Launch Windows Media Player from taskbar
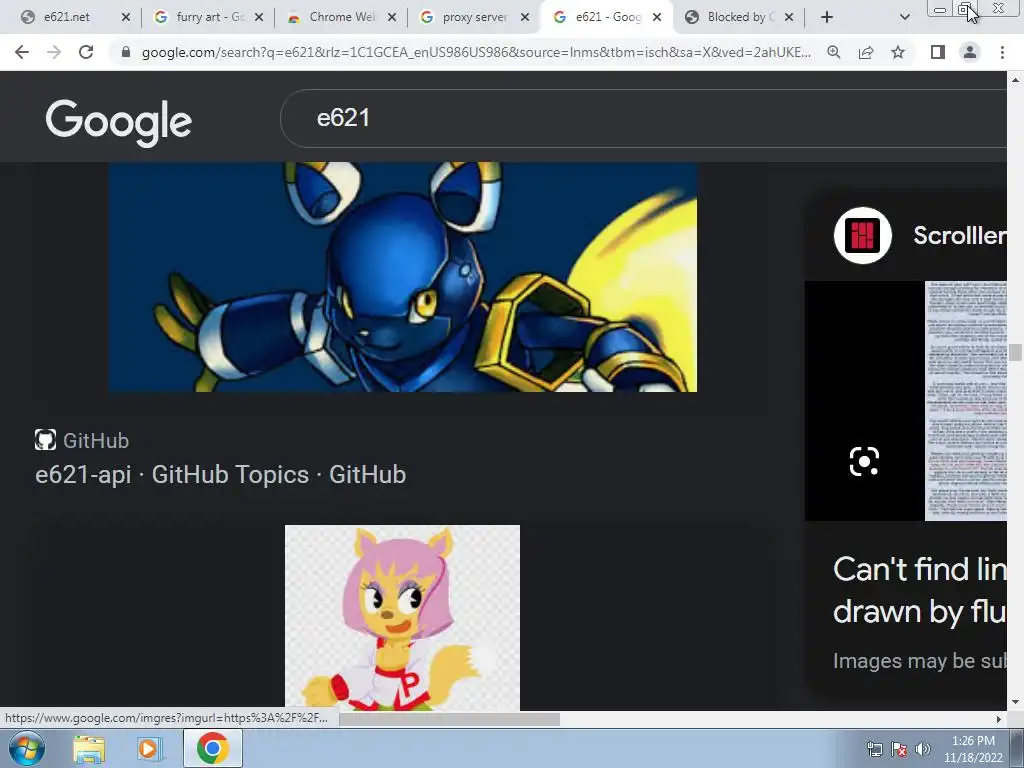This screenshot has height=768, width=1024. [149, 748]
